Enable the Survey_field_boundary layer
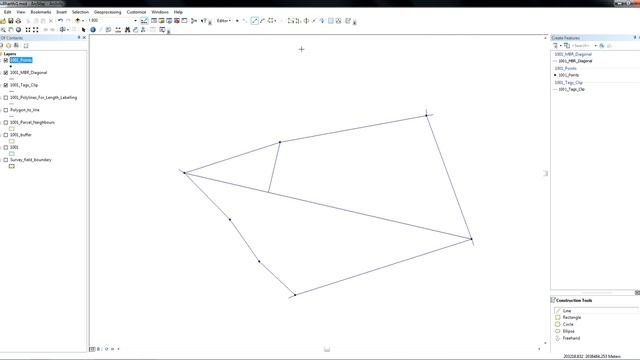 click(x=6, y=160)
